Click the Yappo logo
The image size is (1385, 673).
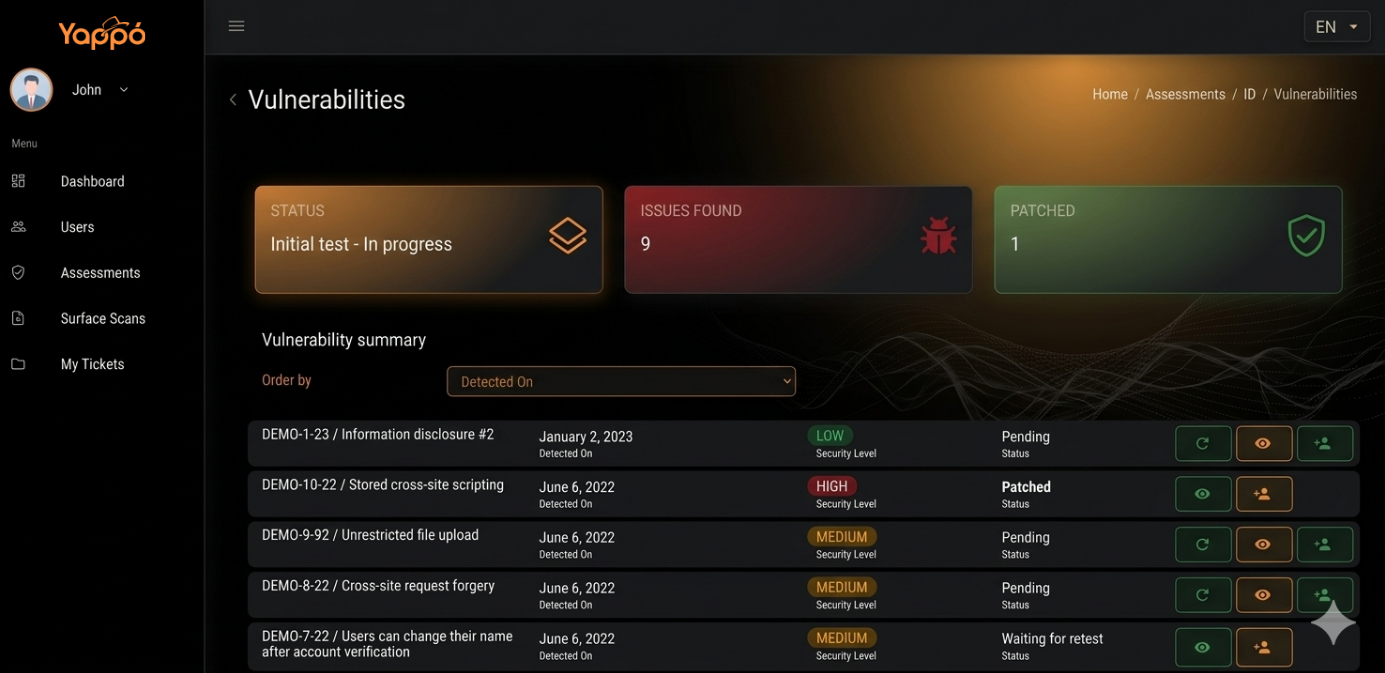pyautogui.click(x=101, y=32)
